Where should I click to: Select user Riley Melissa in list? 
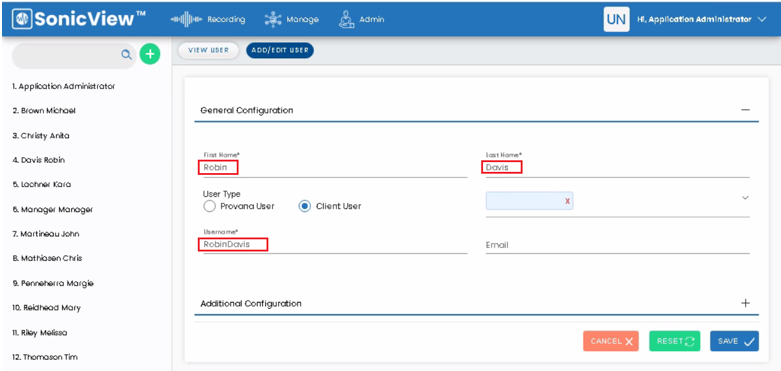pyautogui.click(x=40, y=332)
